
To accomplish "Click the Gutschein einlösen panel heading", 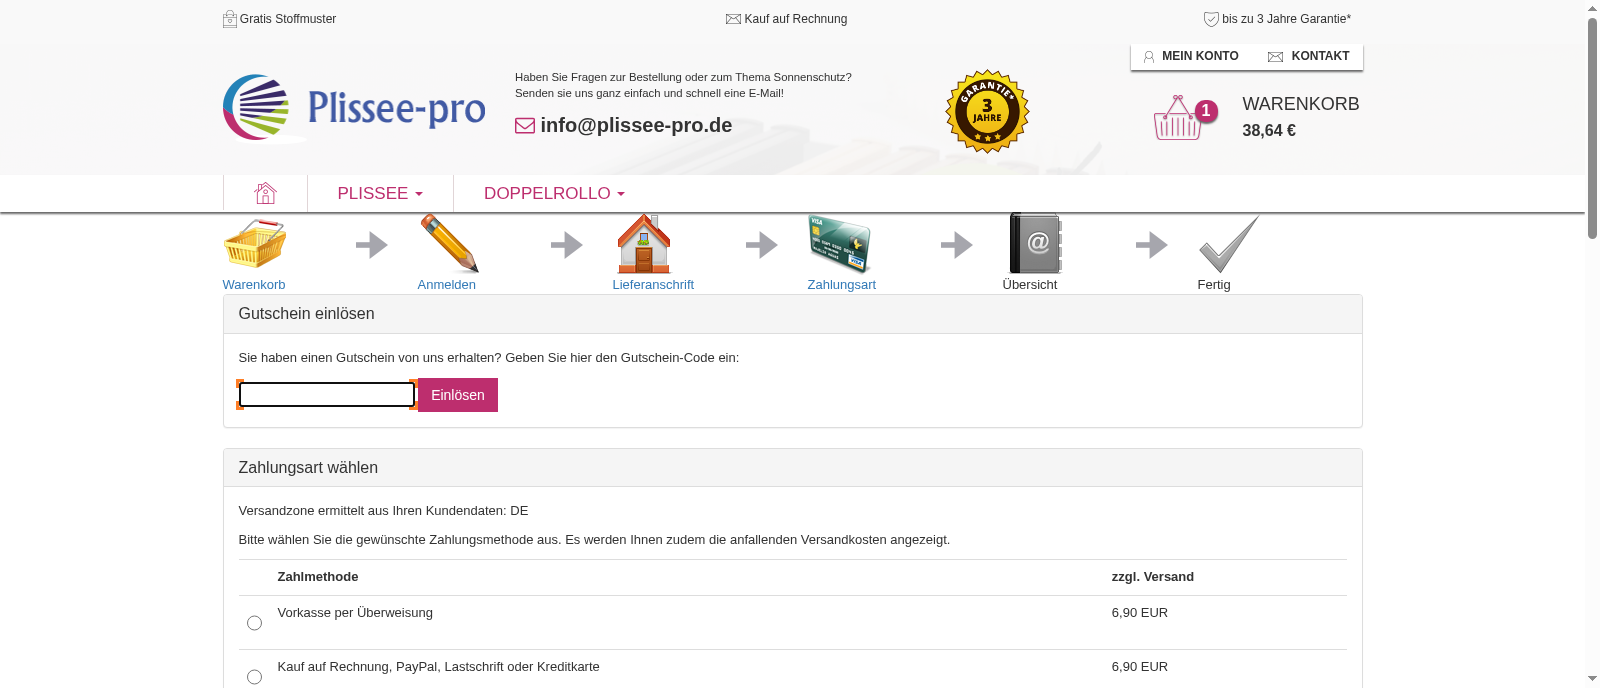I will [307, 314].
